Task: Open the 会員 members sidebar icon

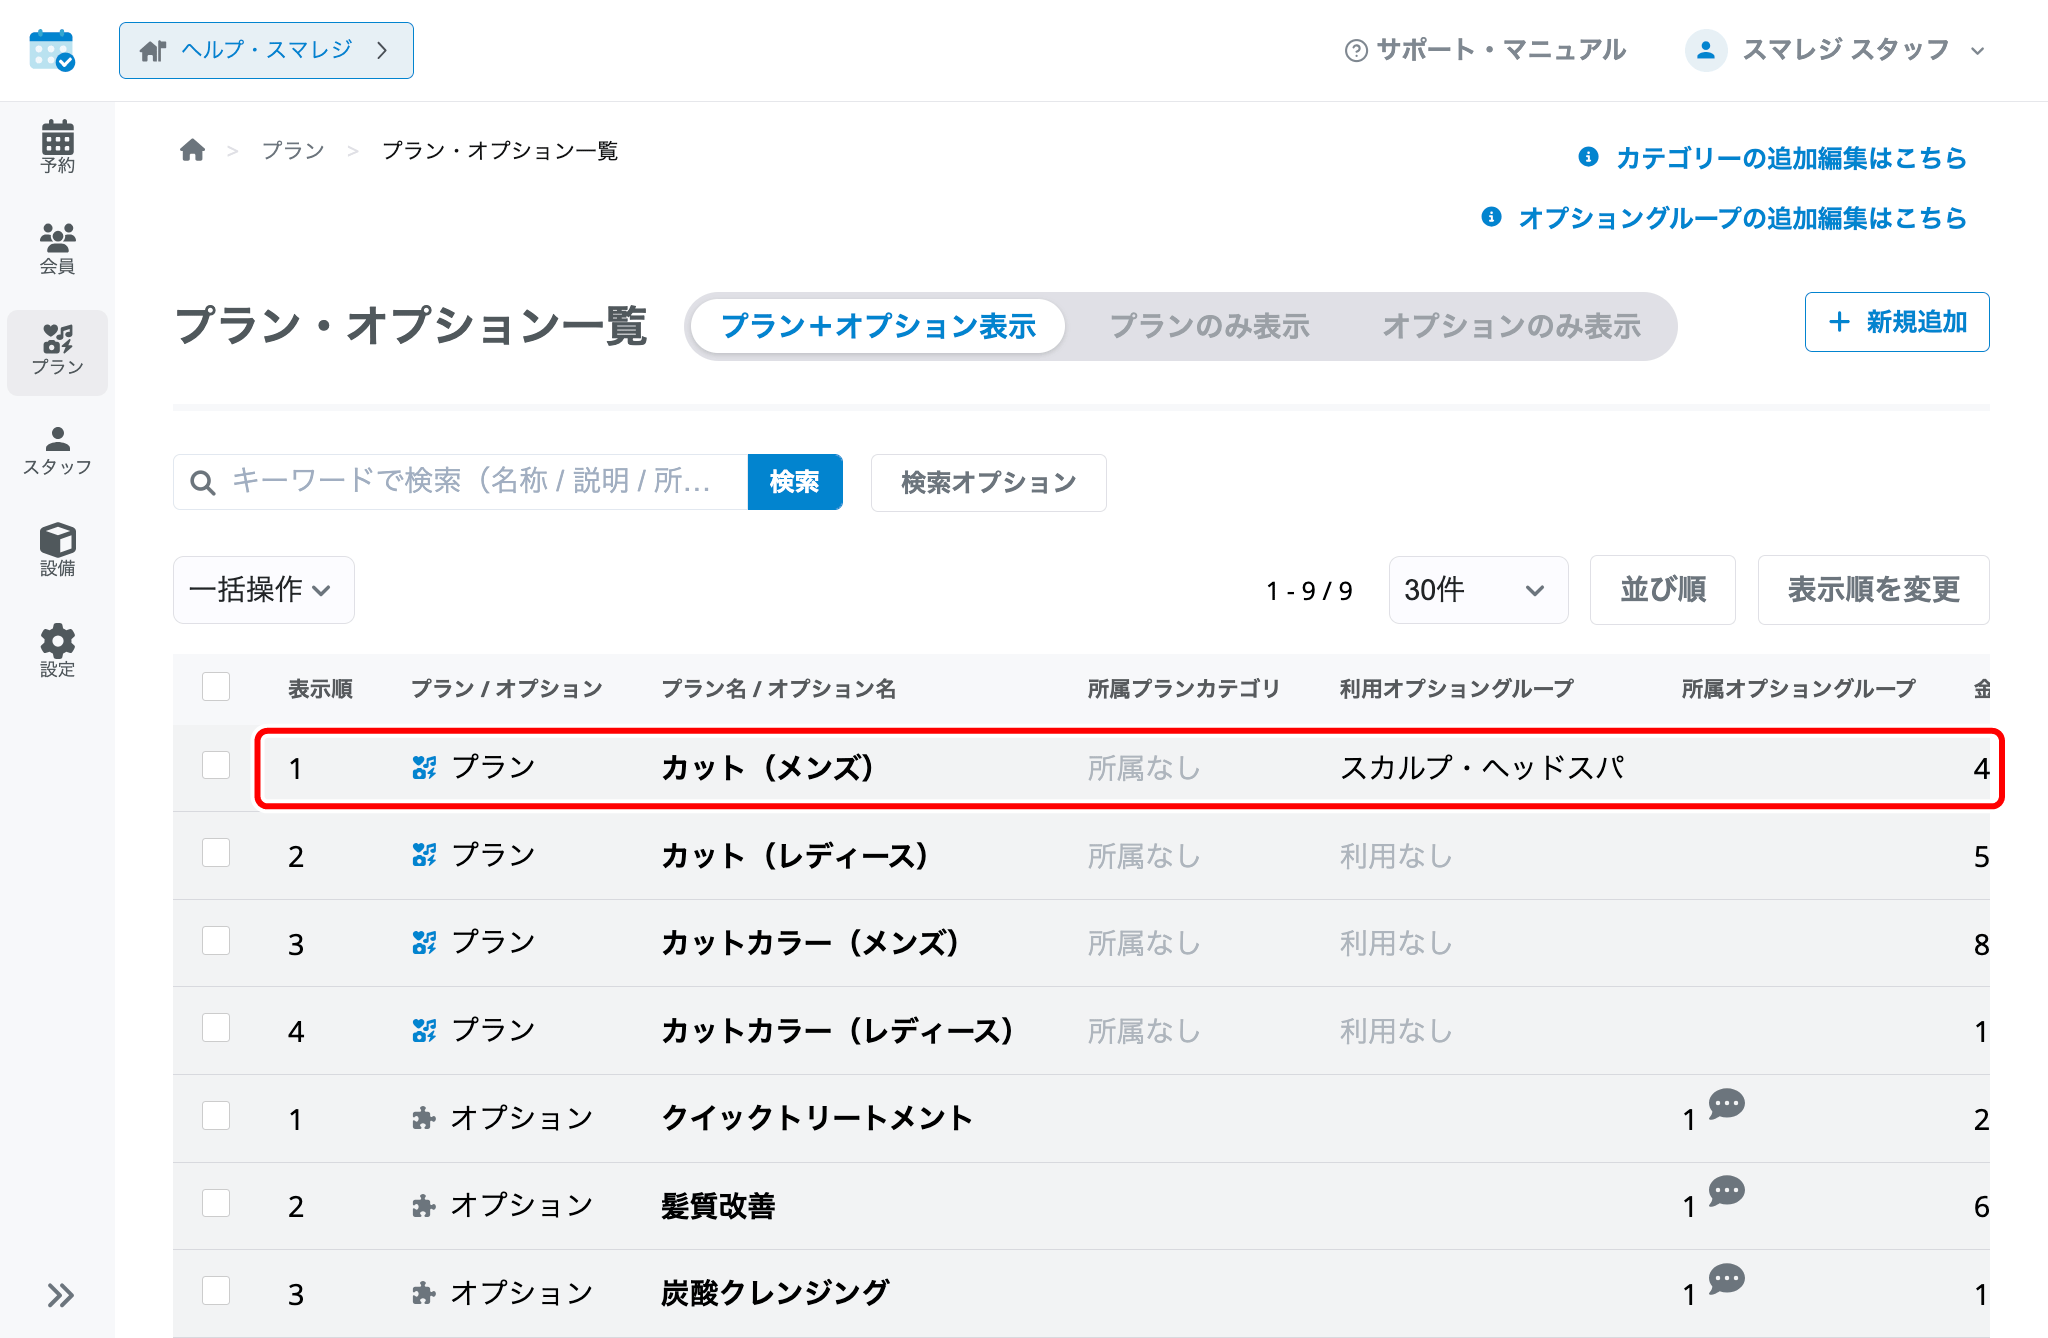Action: click(57, 248)
